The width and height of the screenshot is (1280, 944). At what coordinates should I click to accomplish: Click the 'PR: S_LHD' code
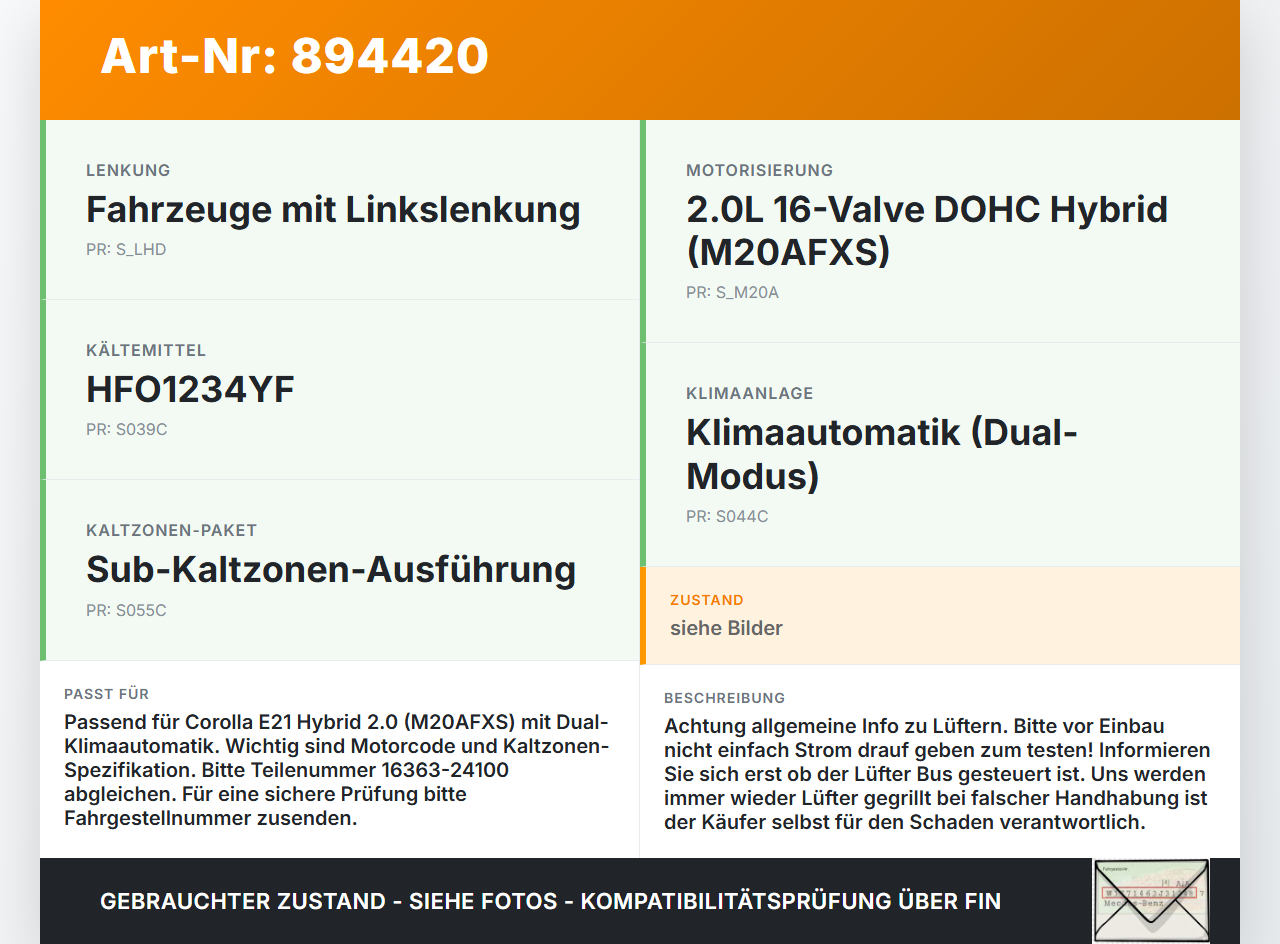[x=126, y=250]
